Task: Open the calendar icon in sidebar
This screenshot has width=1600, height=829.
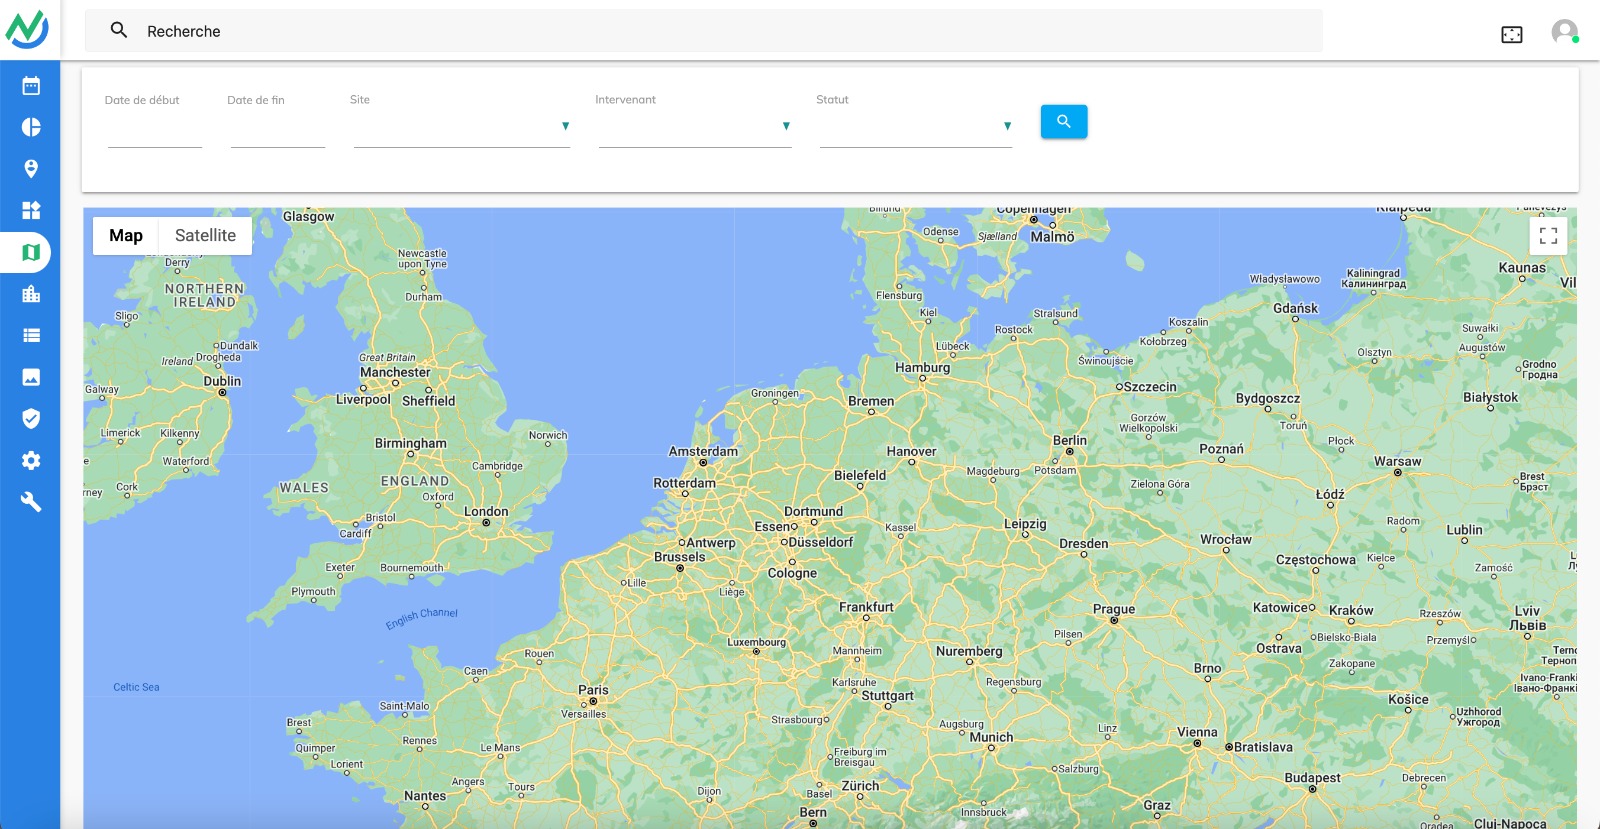Action: [31, 86]
